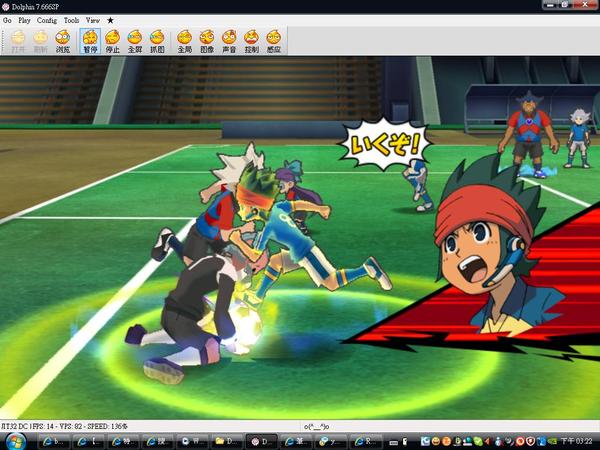Click the FPS/VPS/SPEED status bar text

(x=64, y=426)
